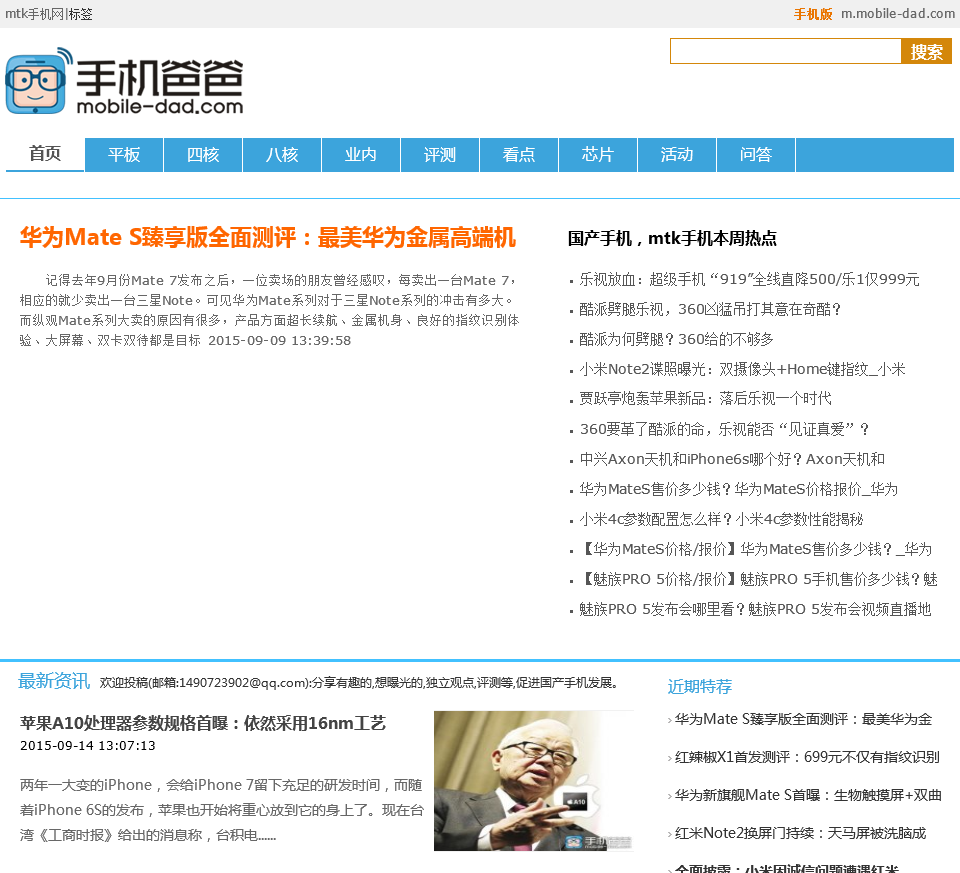Click the Apple A10 article thumbnail photo
This screenshot has height=873, width=960.
coord(533,781)
